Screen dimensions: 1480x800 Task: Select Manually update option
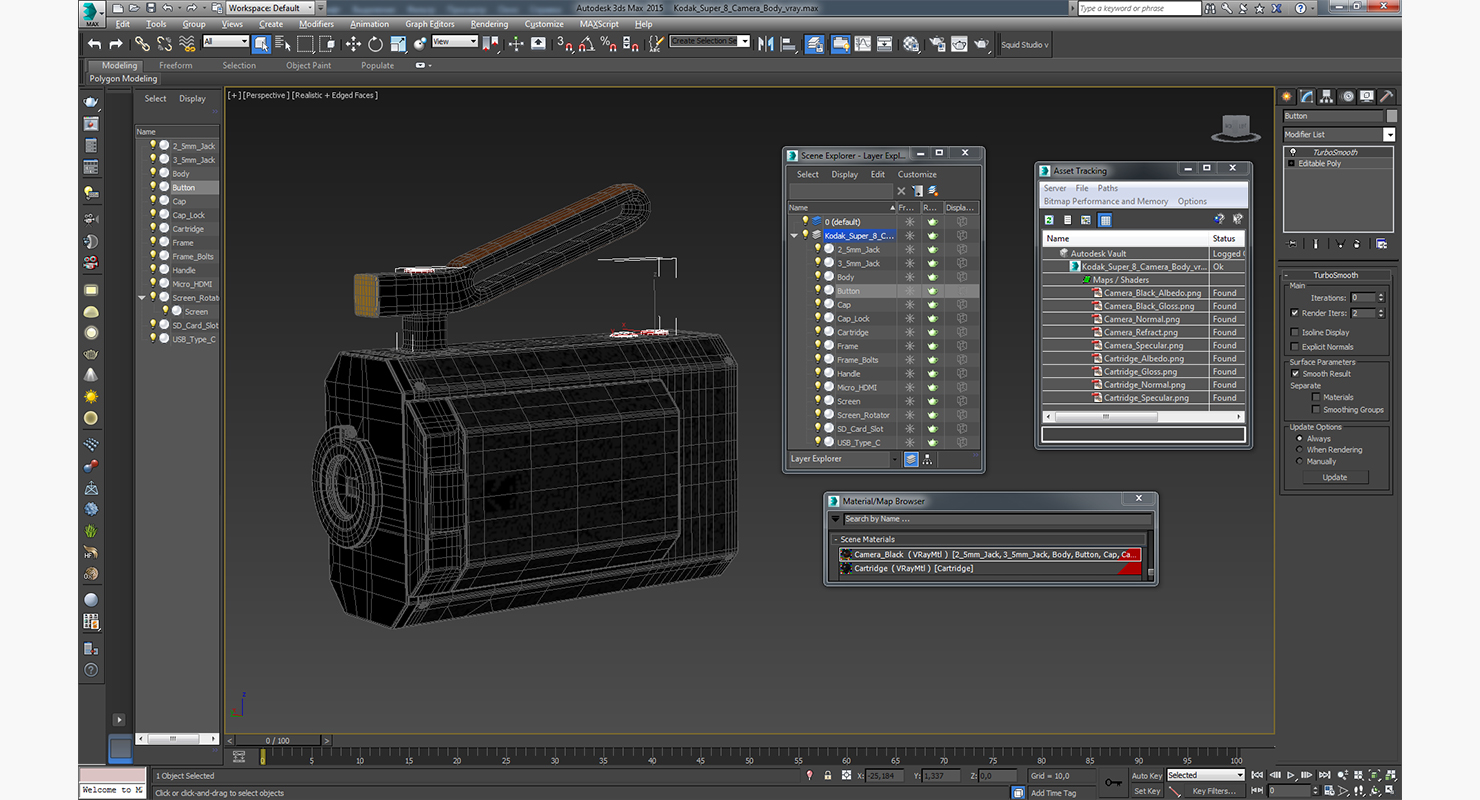coord(1300,461)
